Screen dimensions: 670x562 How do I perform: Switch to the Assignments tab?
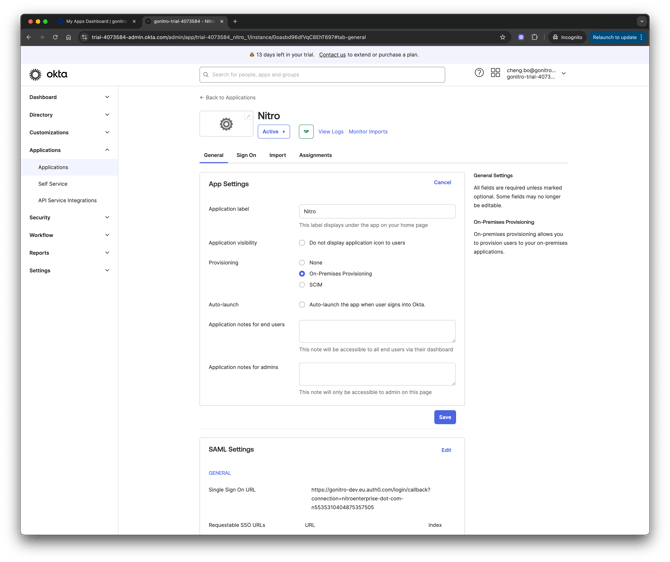click(x=315, y=155)
